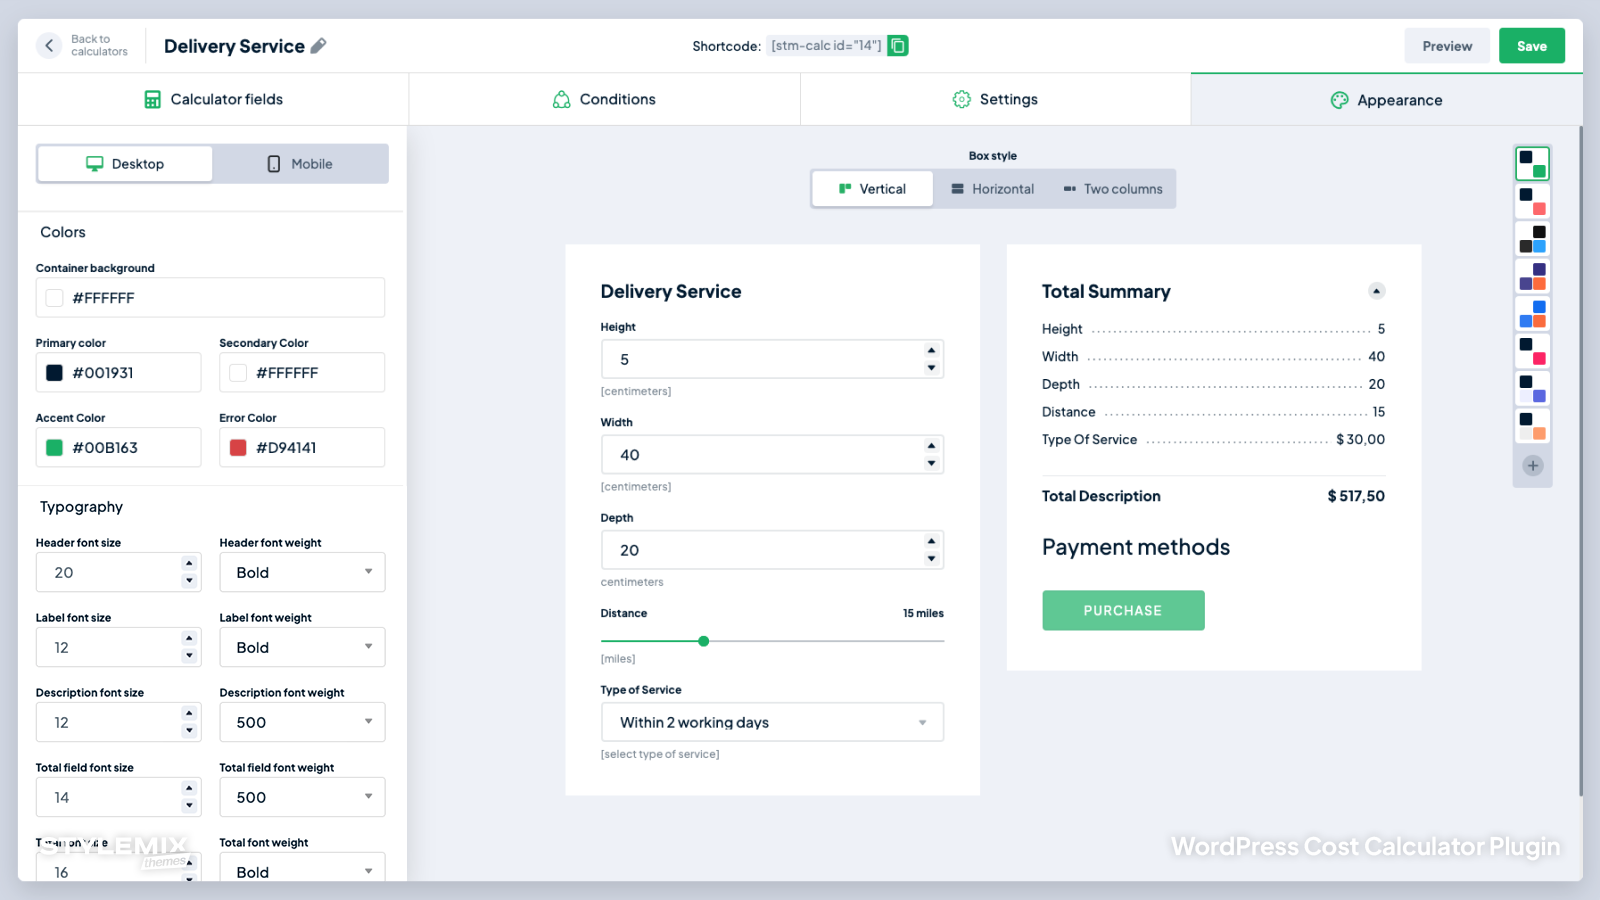This screenshot has width=1600, height=900.
Task: Click the Distance slider handle
Action: click(x=704, y=641)
